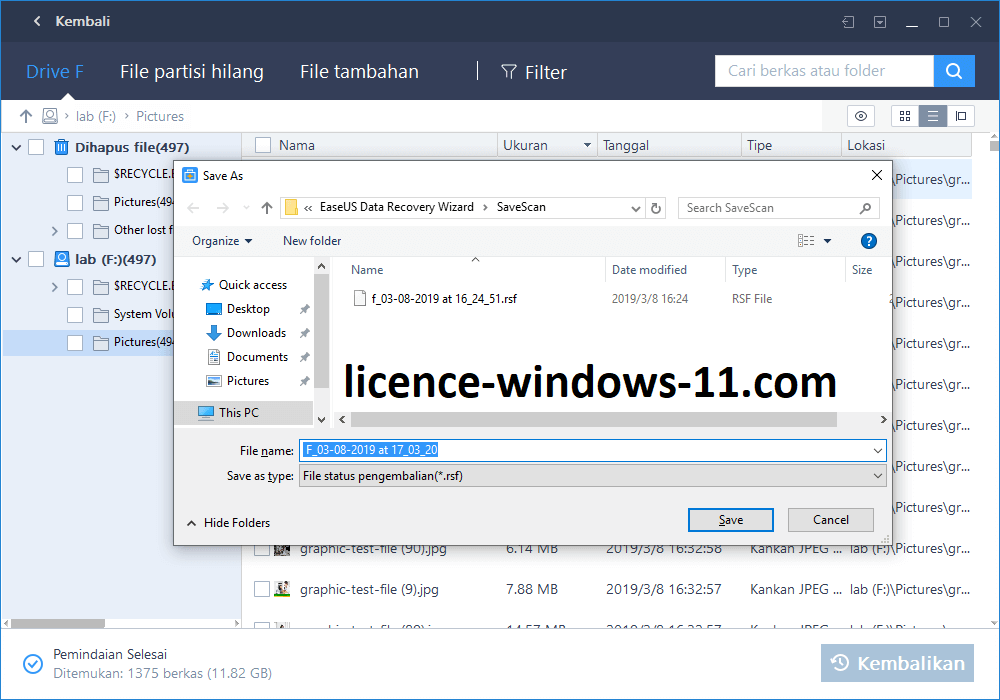Screen dimensions: 1000x700
Task: Click the Kembali back arrow
Action: [37, 21]
